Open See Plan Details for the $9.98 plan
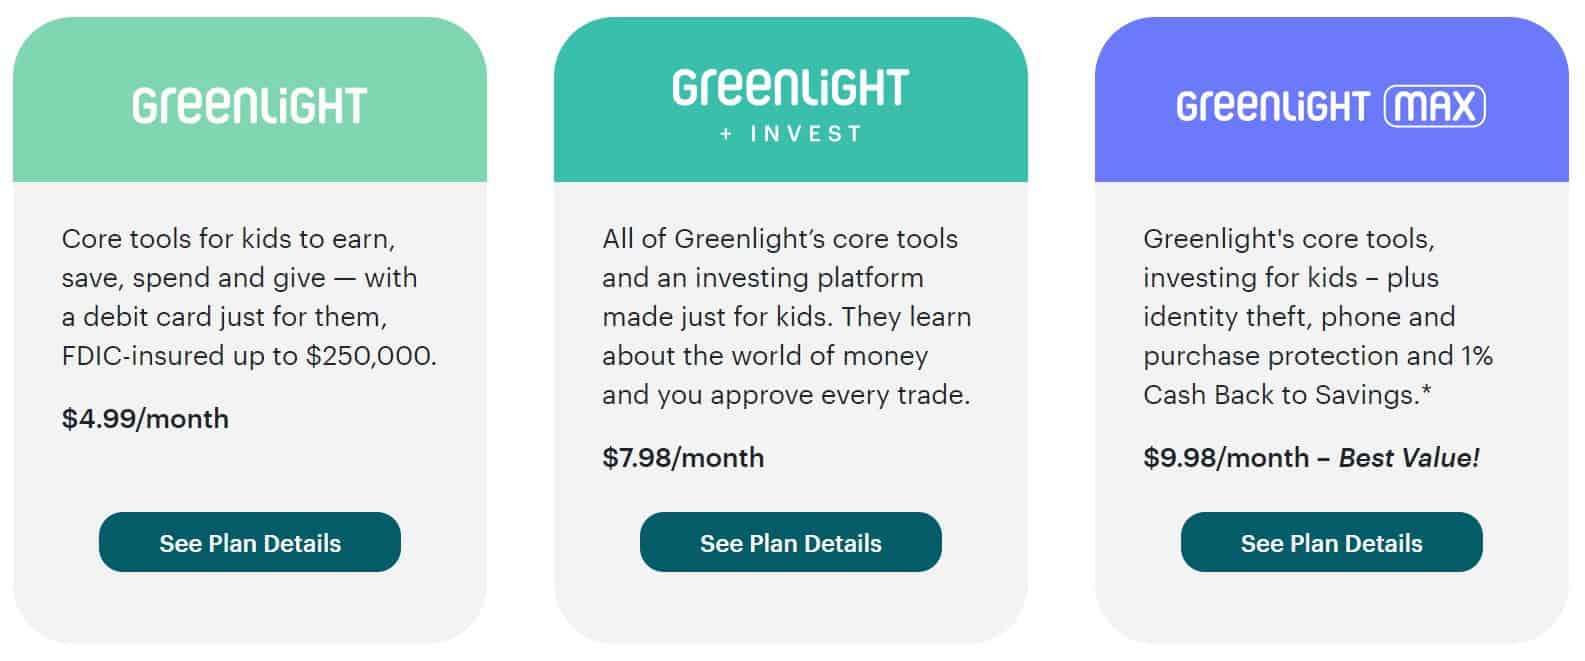Screen dimensions: 1585x661 click(1332, 542)
